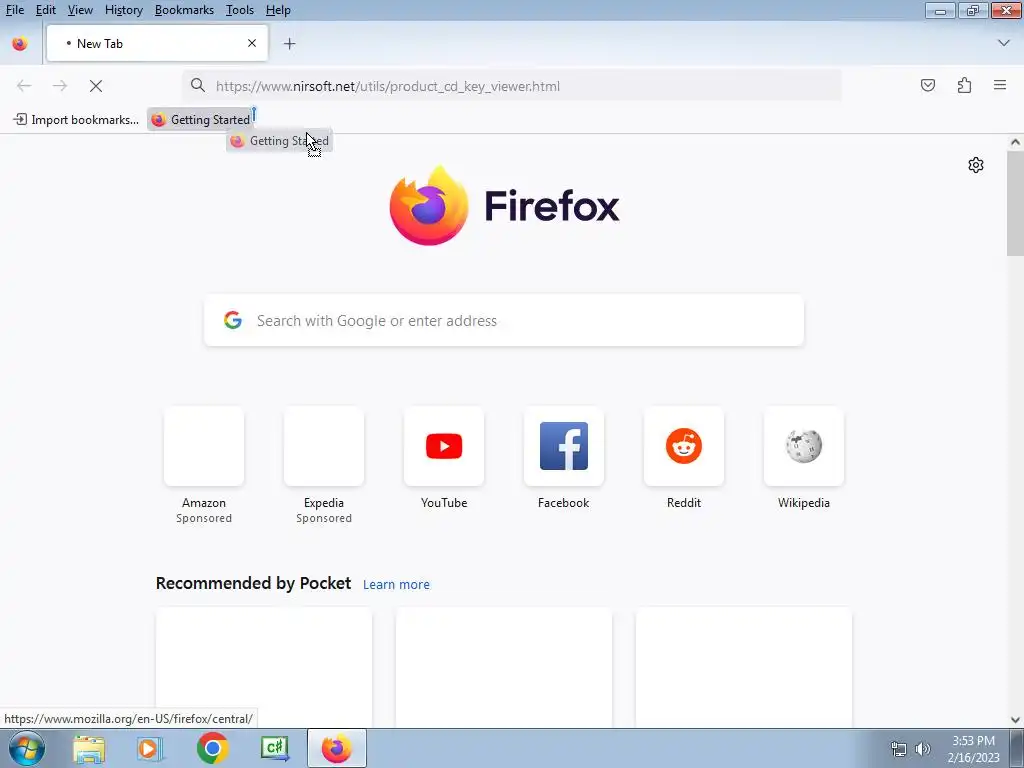Click the third Pocket story card

point(743,667)
